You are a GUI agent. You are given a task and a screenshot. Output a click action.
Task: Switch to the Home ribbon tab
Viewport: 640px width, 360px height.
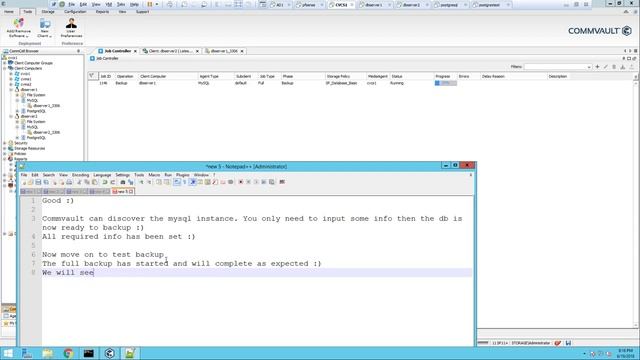pos(9,12)
